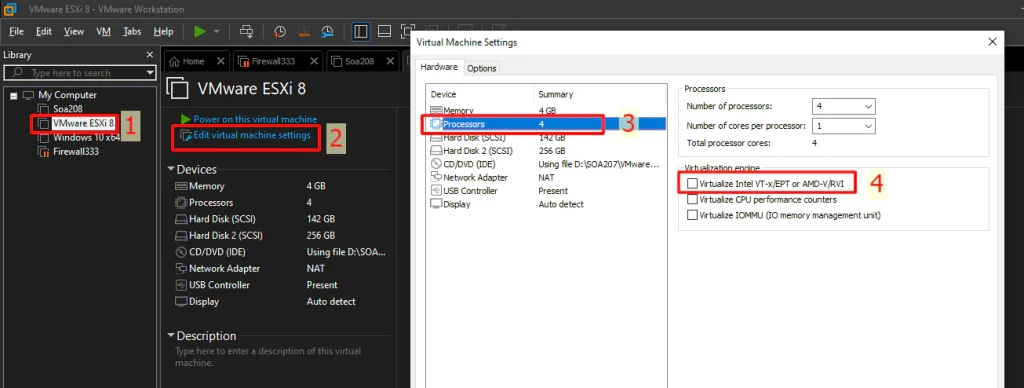Open the File menu
The width and height of the screenshot is (1024, 388).
tap(16, 31)
